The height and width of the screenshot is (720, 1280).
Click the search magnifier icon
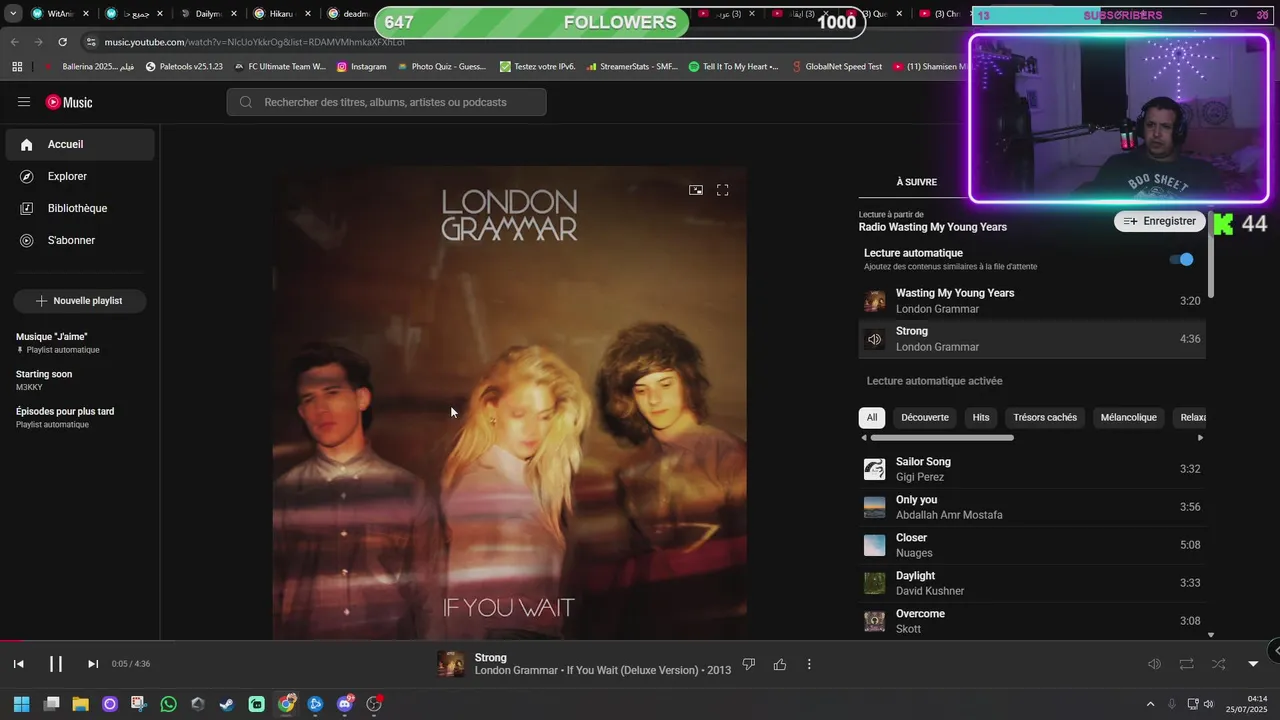tap(245, 102)
